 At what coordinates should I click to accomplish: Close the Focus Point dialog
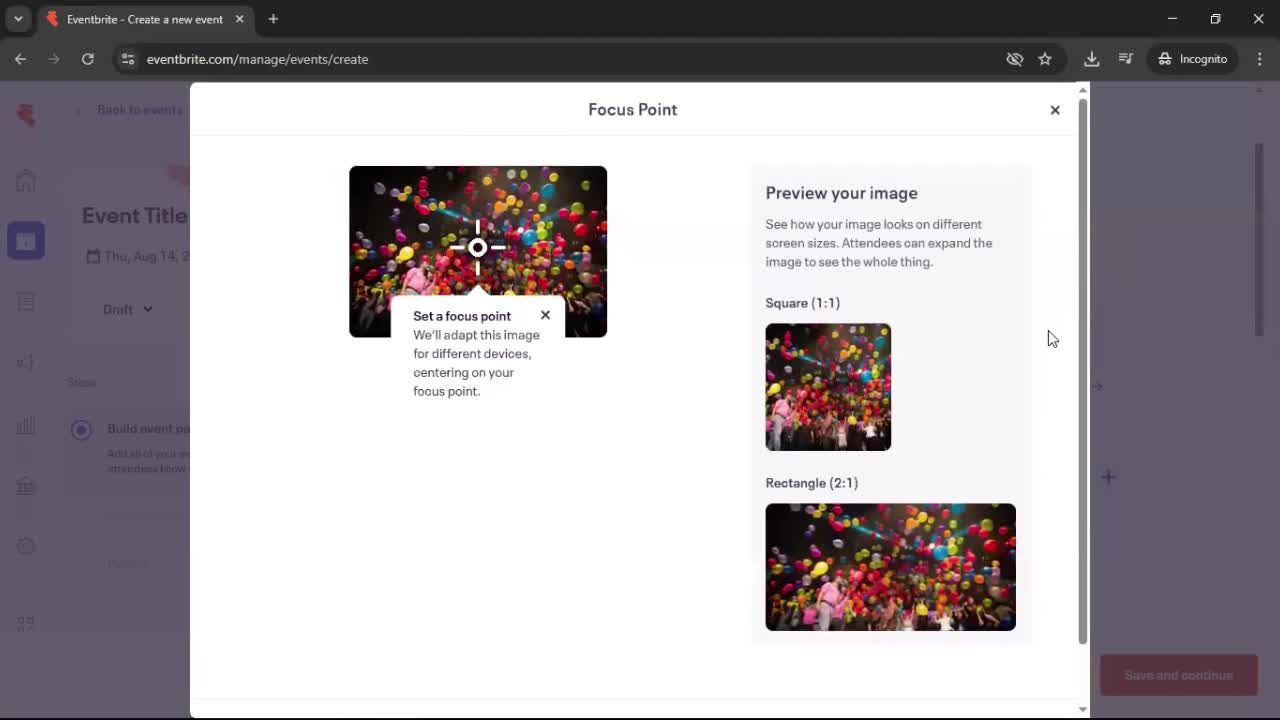(x=1055, y=110)
